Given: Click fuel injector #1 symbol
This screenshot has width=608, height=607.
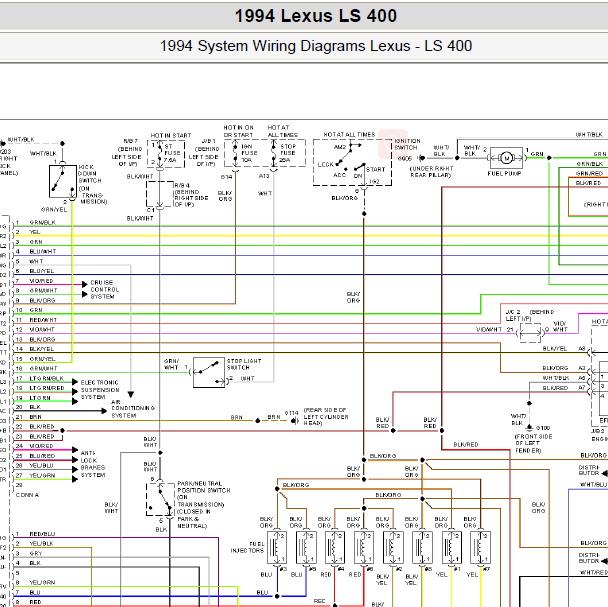Looking at the screenshot, I should coord(452,548).
